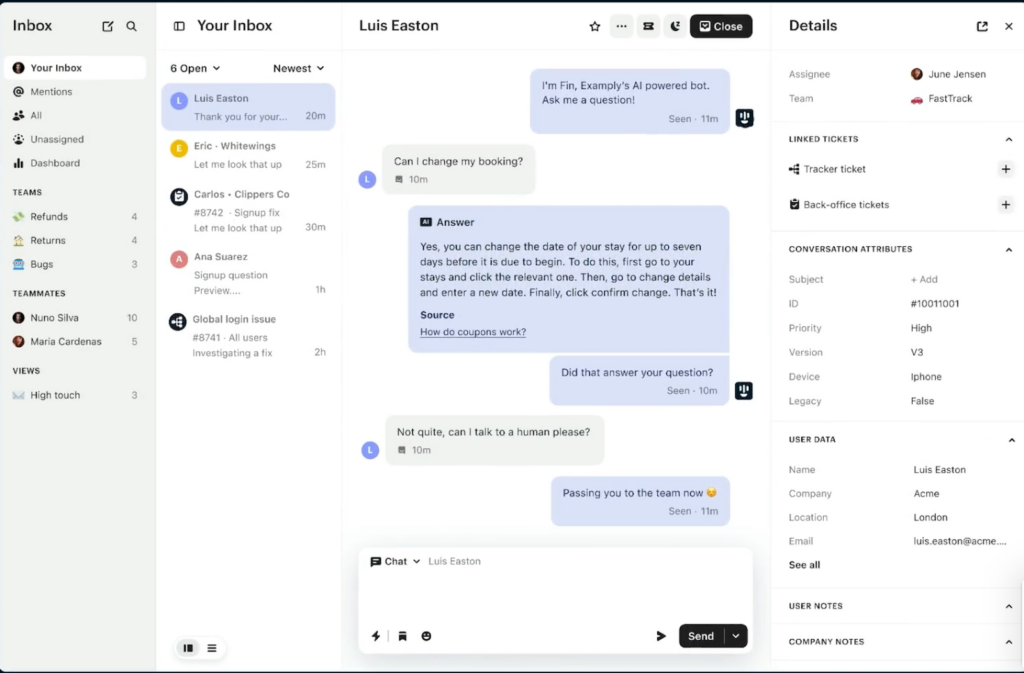Viewport: 1024px width, 673px height.
Task: Collapse the Linked Tickets section
Action: [x=1008, y=139]
